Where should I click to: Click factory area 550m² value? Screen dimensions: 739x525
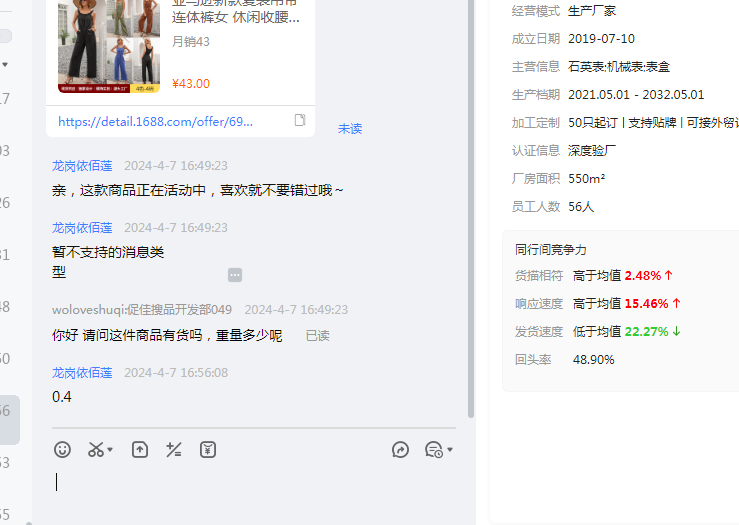pos(586,179)
